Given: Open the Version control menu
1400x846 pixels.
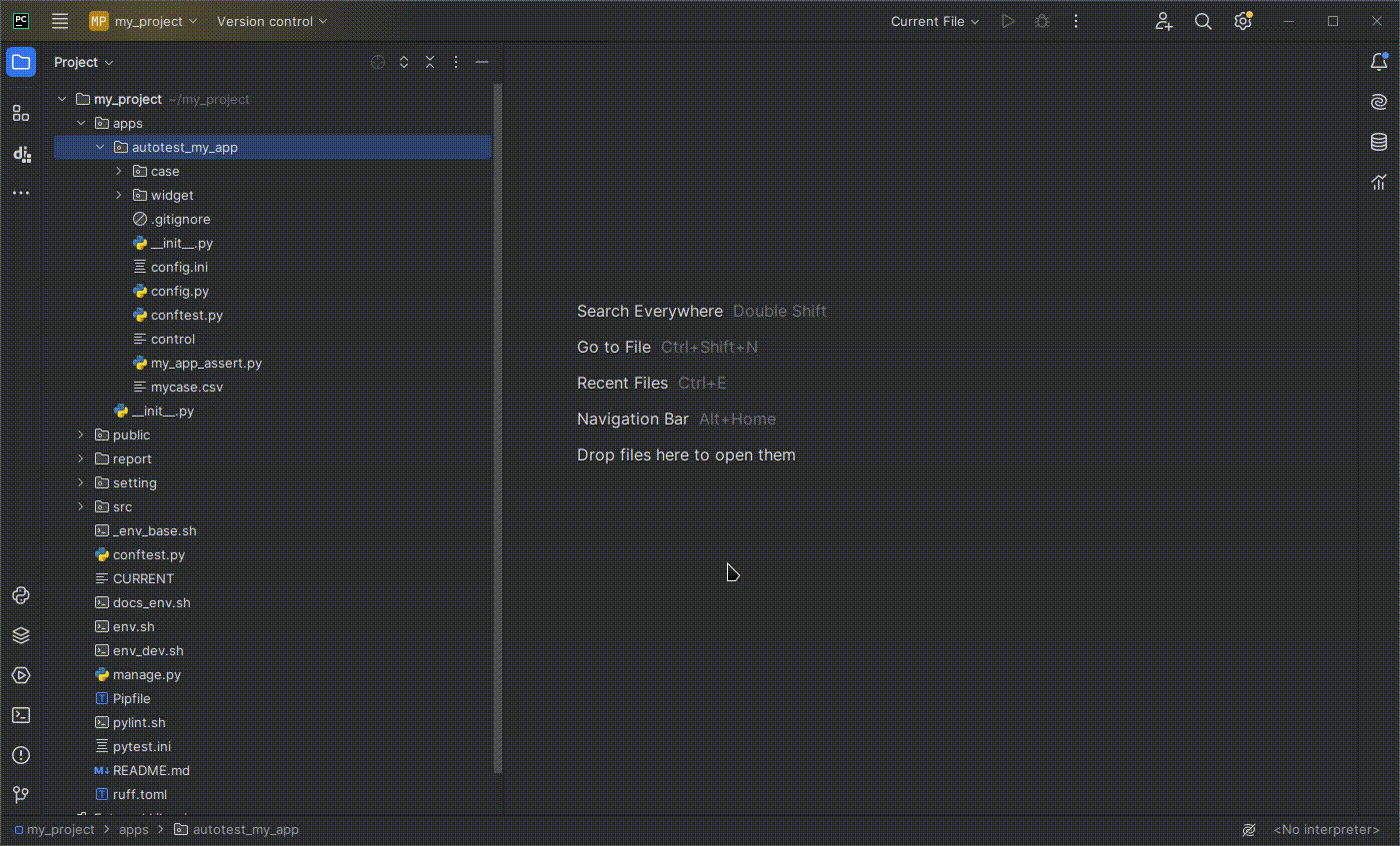Looking at the screenshot, I should coord(272,21).
